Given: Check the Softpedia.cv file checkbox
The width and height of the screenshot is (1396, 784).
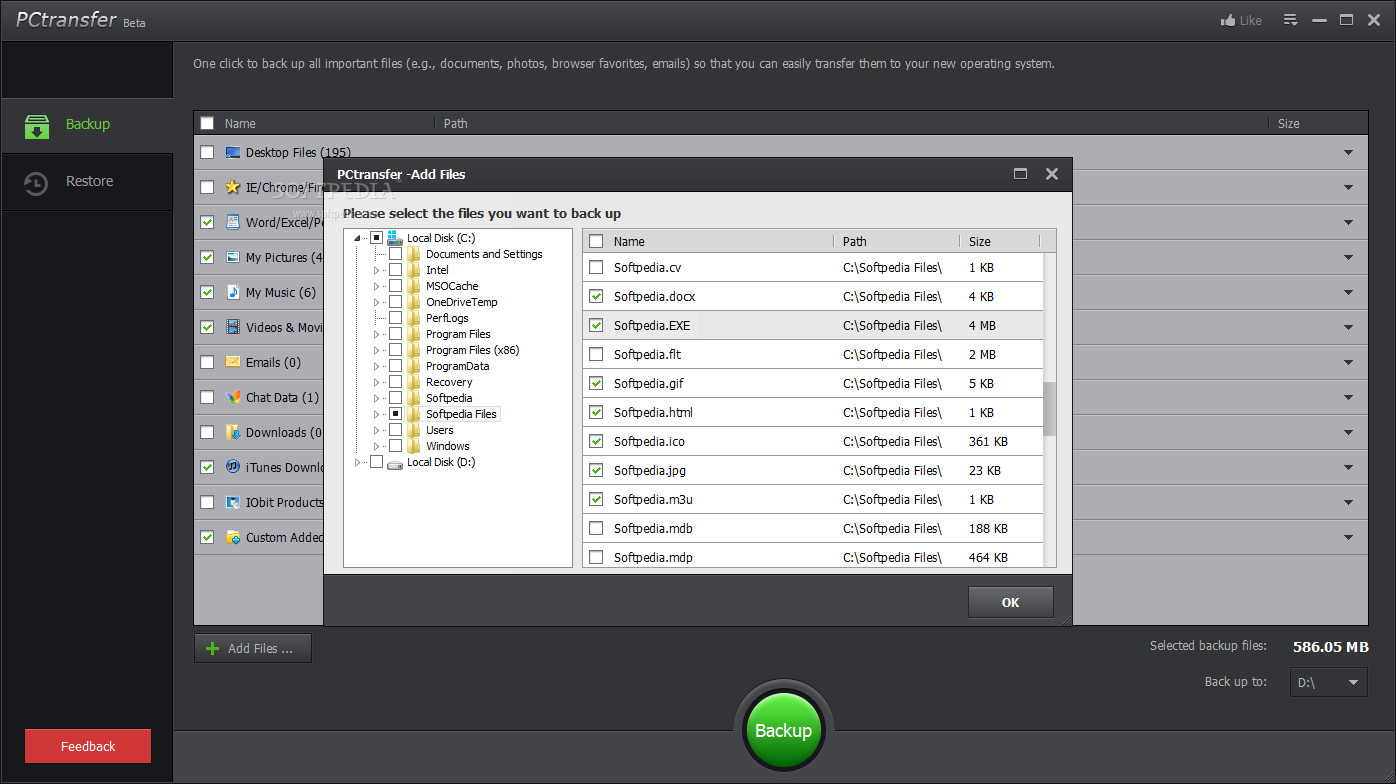Looking at the screenshot, I should (597, 268).
